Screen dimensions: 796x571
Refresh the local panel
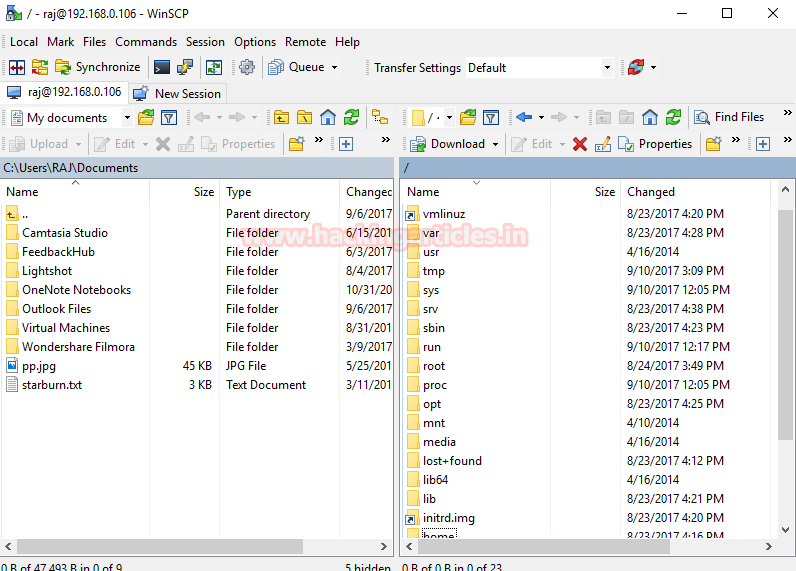[x=351, y=117]
